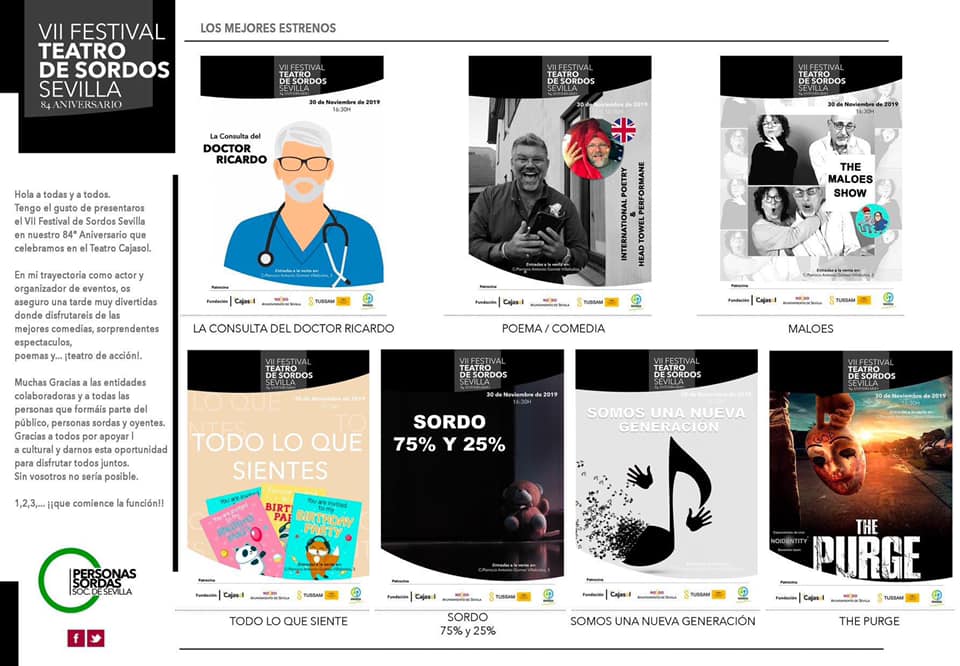This screenshot has width=960, height=666.
Task: Click the British flag icon on Poema poster
Action: tap(623, 130)
